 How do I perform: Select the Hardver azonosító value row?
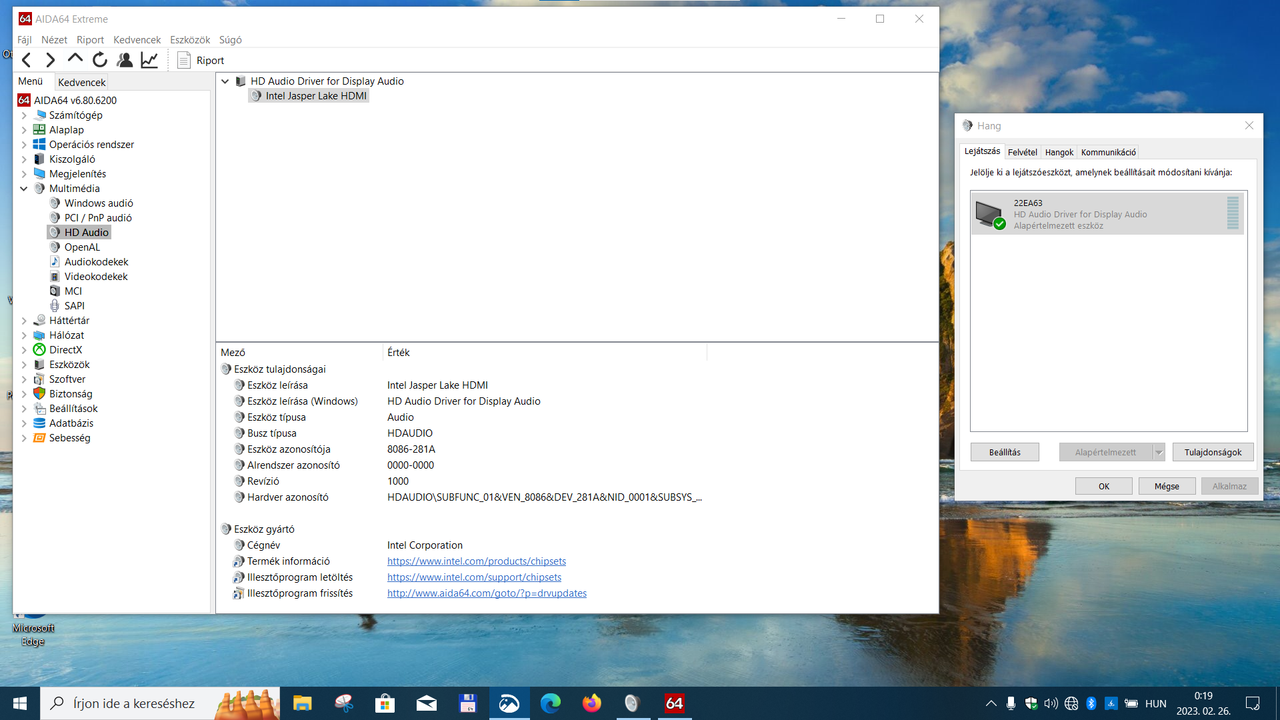click(x=544, y=497)
